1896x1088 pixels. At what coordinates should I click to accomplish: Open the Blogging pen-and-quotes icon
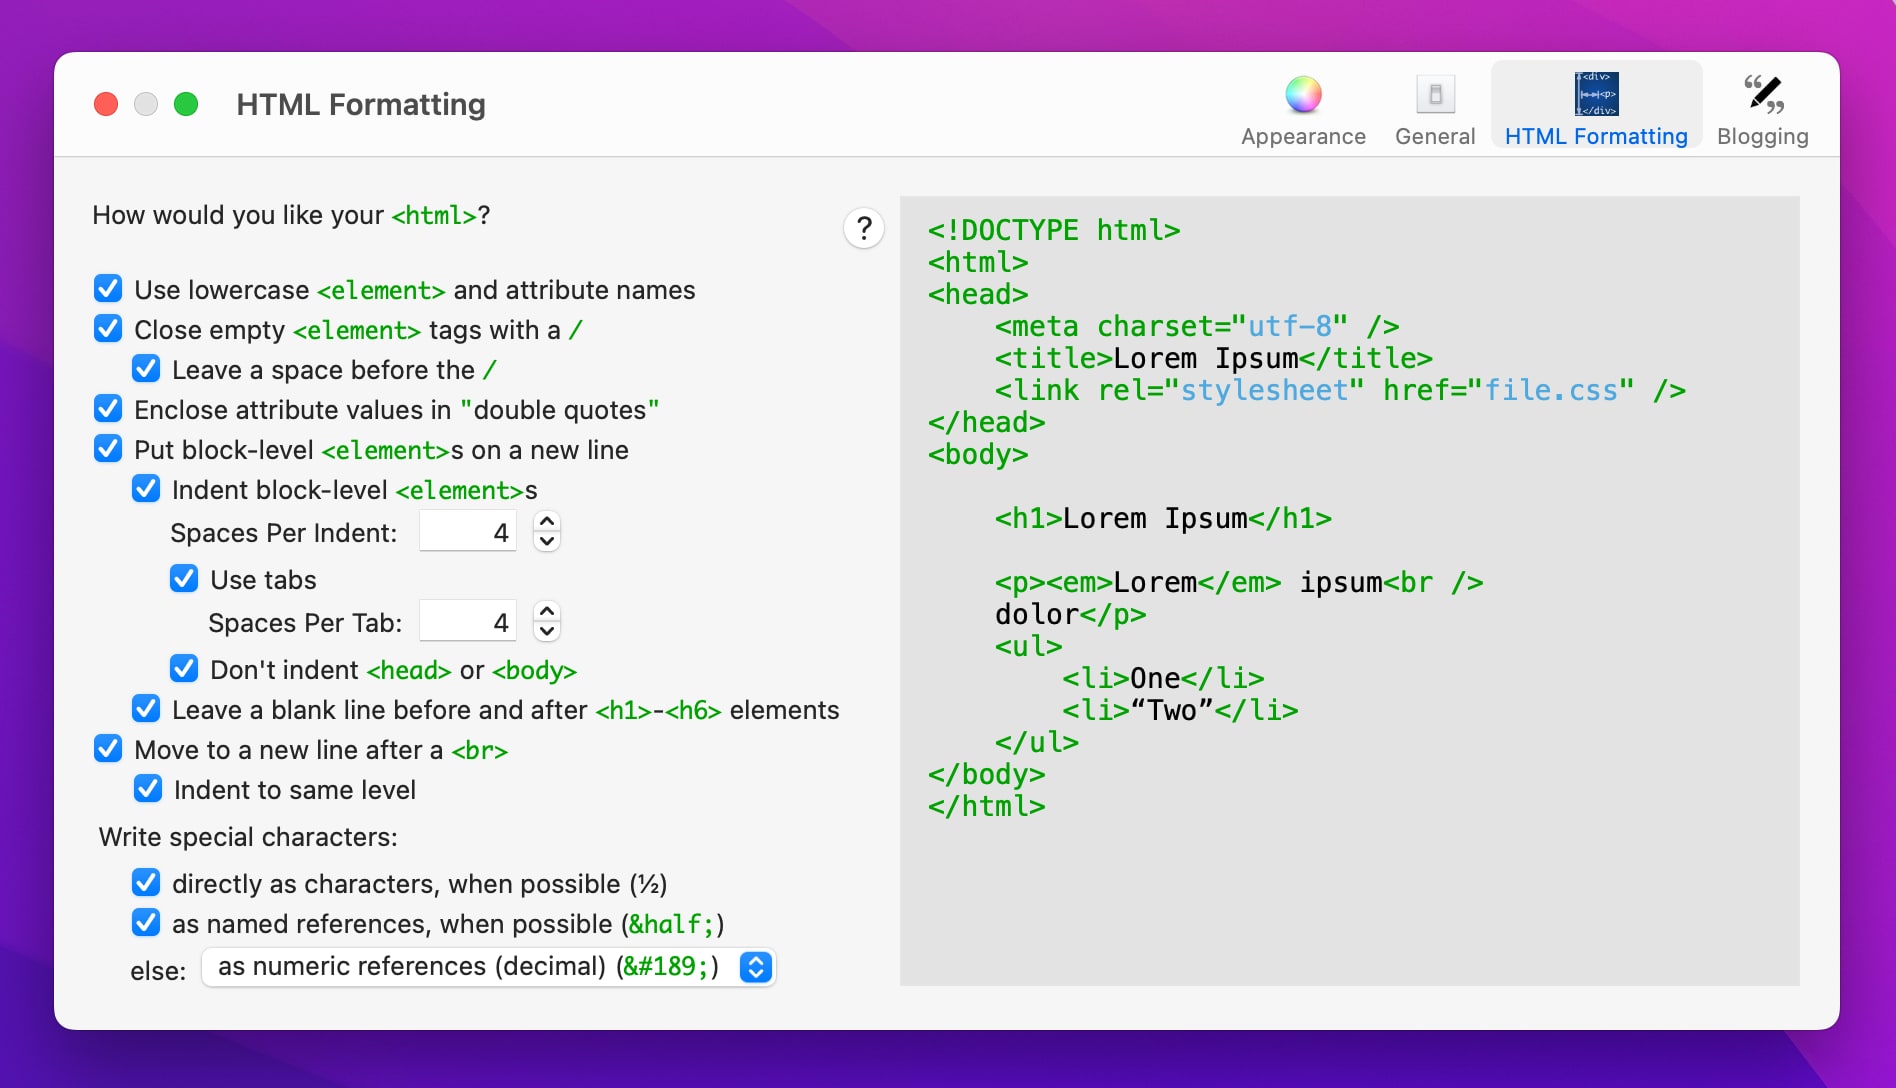pos(1763,94)
